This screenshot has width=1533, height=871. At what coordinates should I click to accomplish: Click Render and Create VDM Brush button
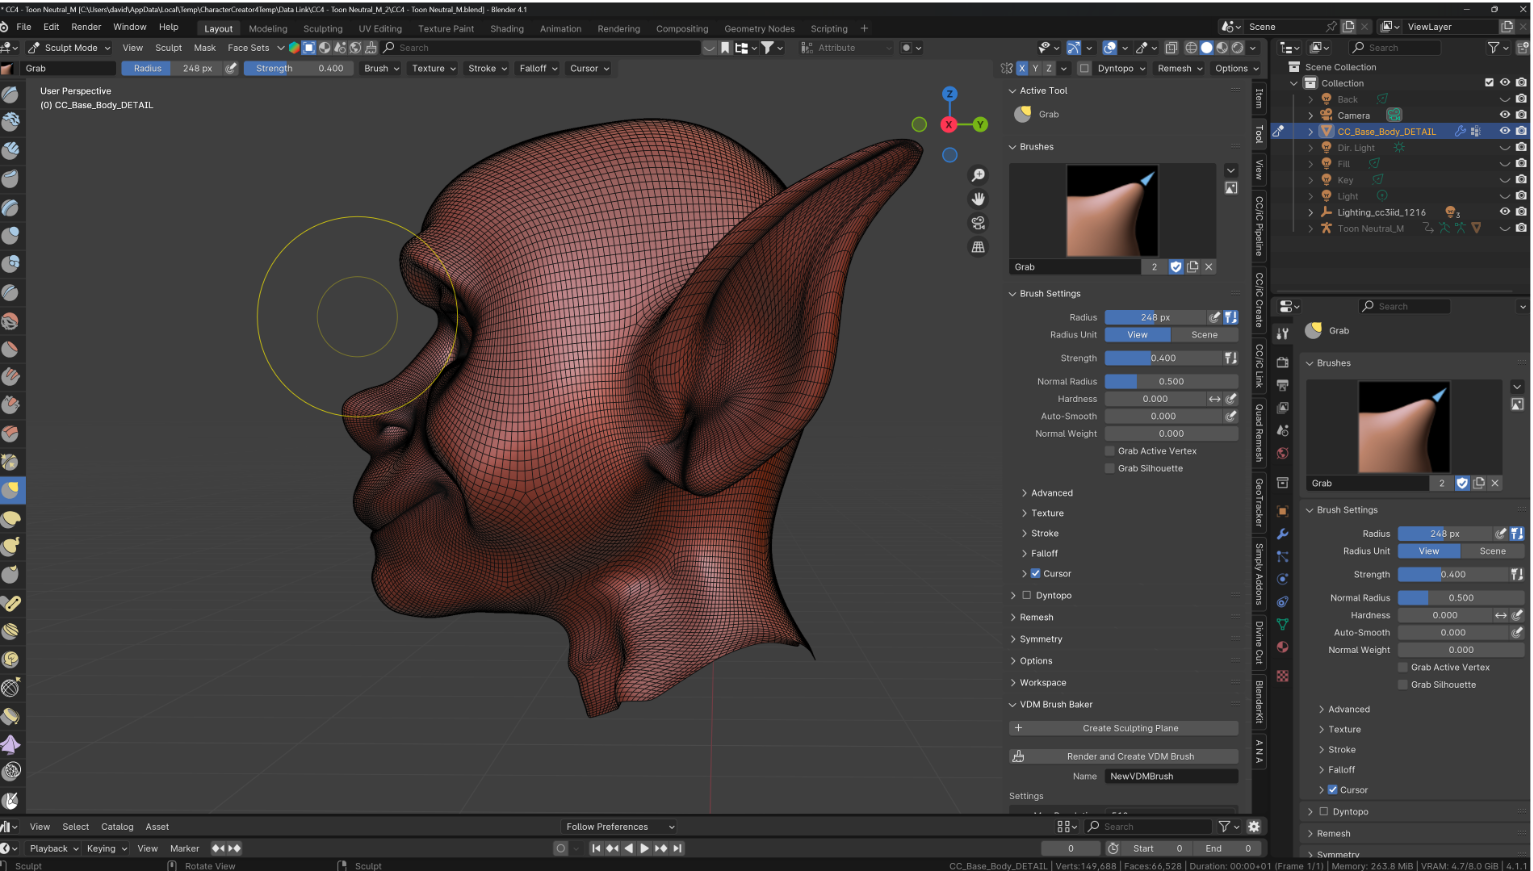(1124, 756)
